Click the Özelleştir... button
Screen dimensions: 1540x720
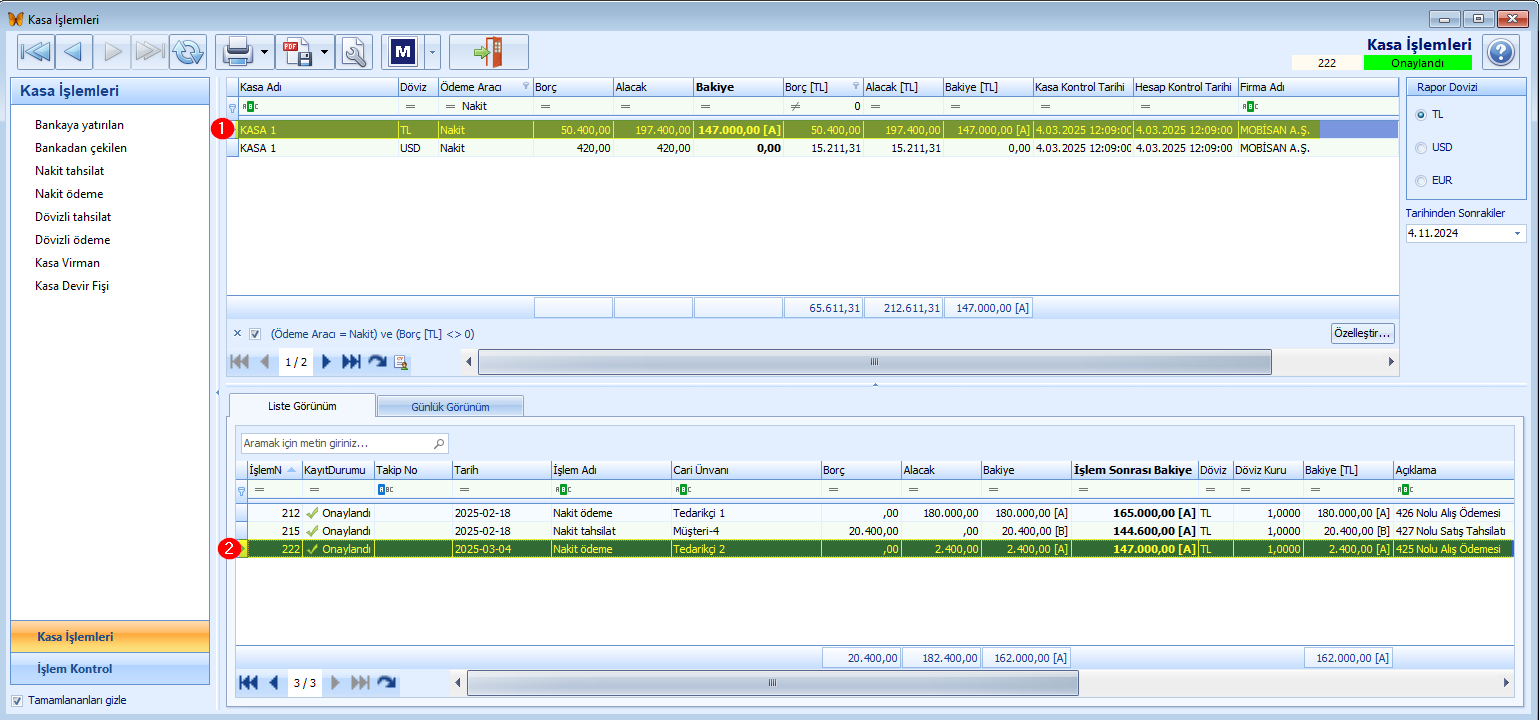pyautogui.click(x=1361, y=333)
